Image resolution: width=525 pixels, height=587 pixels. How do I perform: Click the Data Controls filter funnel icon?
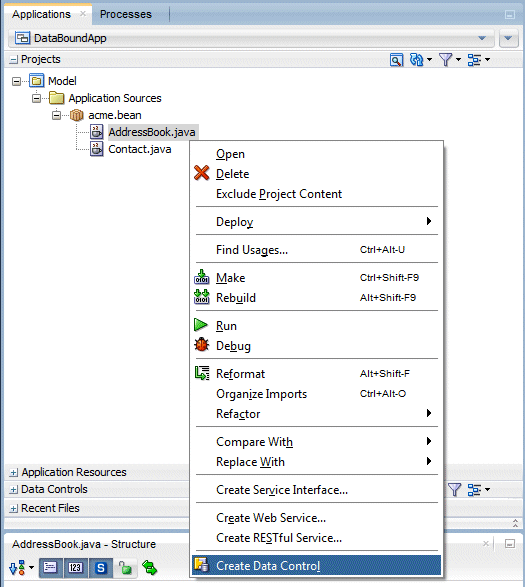(454, 489)
